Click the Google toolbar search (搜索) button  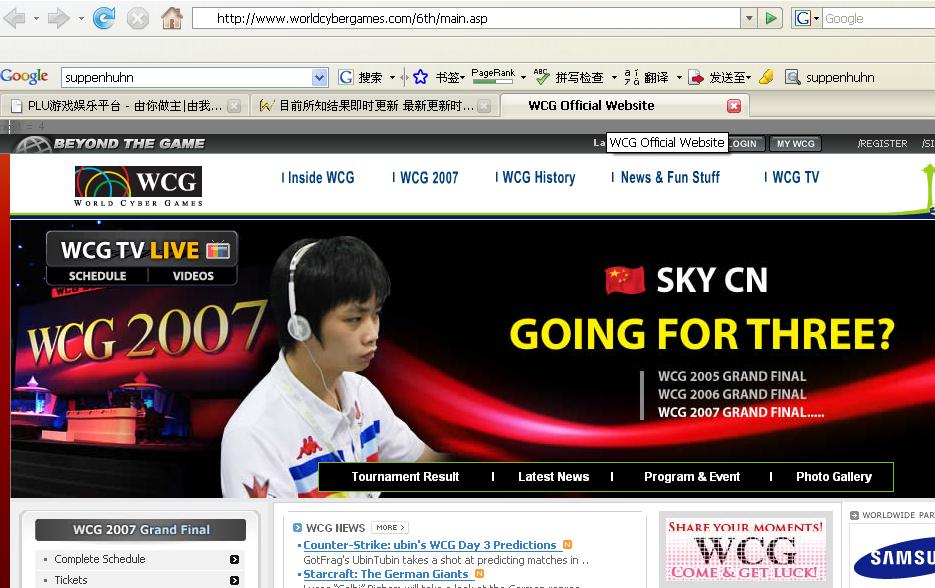click(x=360, y=77)
